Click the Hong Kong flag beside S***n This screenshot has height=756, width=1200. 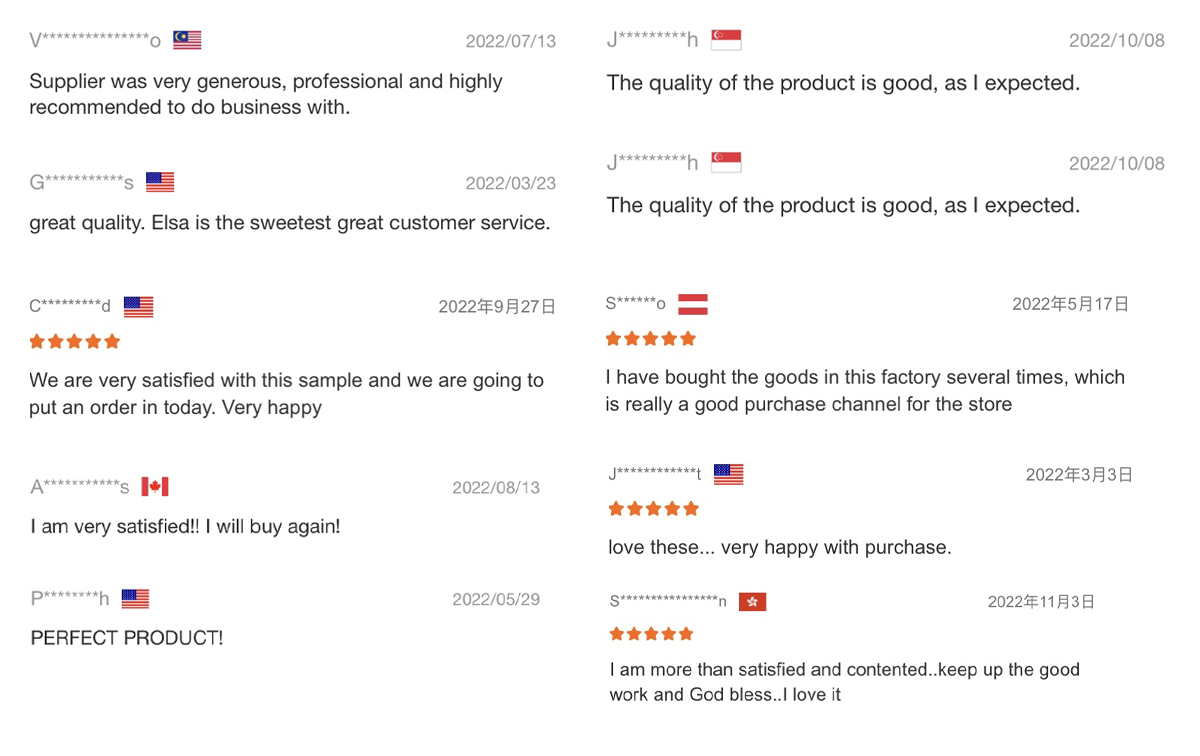[x=752, y=601]
